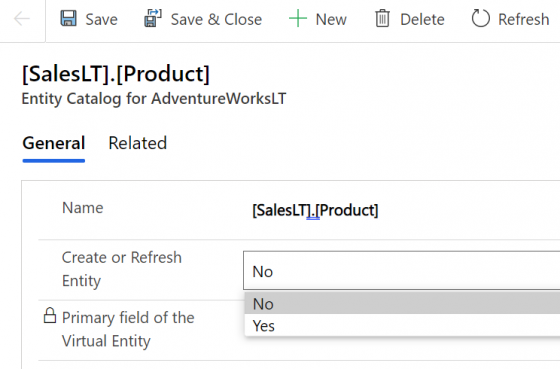560x369 pixels.
Task: Click Entity Catalog for AdventureWorksLT subtitle
Action: (x=154, y=99)
